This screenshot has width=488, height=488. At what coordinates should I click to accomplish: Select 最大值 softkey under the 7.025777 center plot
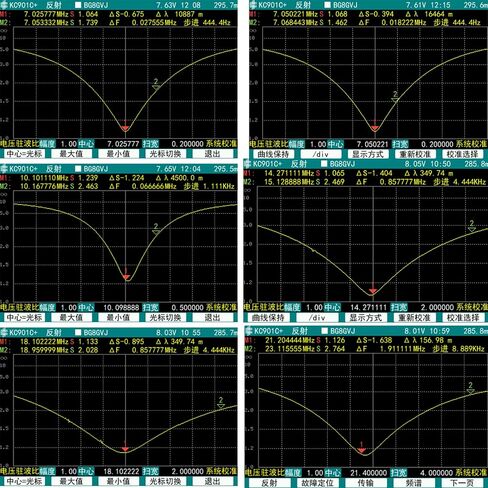point(71,154)
